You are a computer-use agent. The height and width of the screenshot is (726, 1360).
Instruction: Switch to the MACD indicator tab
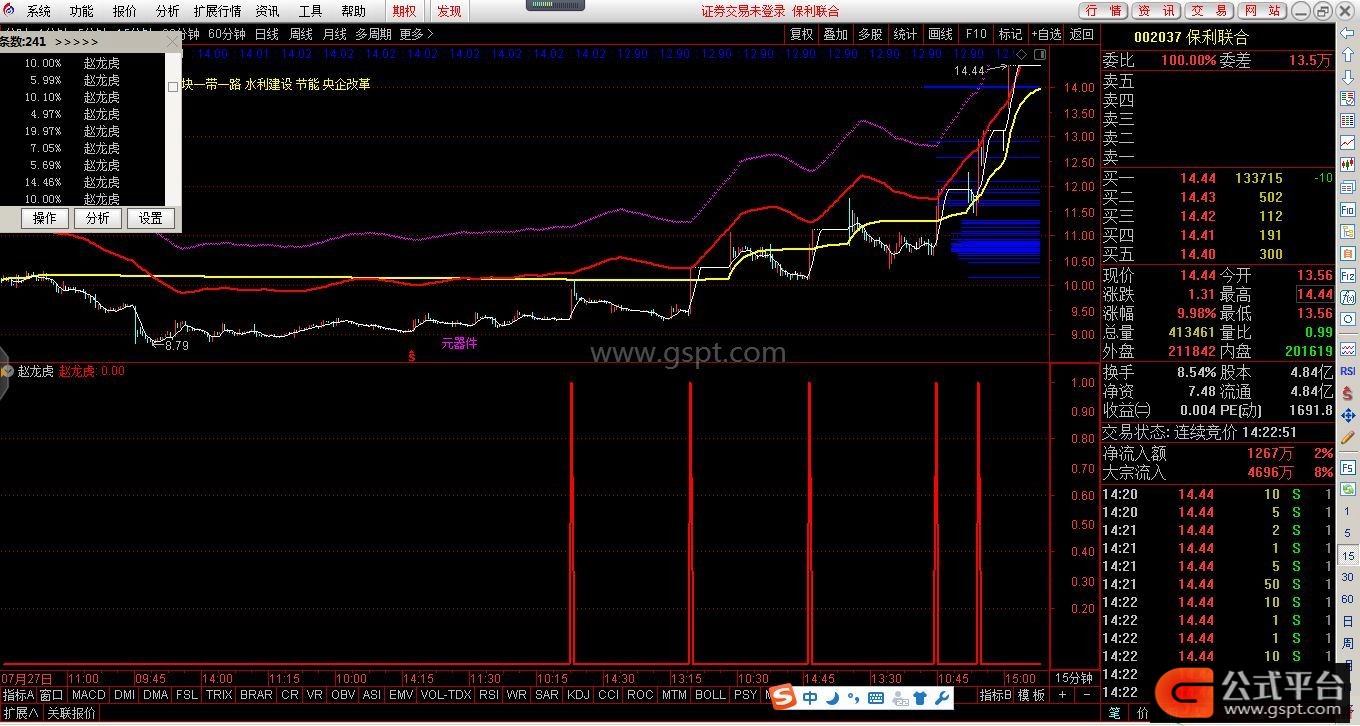pos(89,694)
